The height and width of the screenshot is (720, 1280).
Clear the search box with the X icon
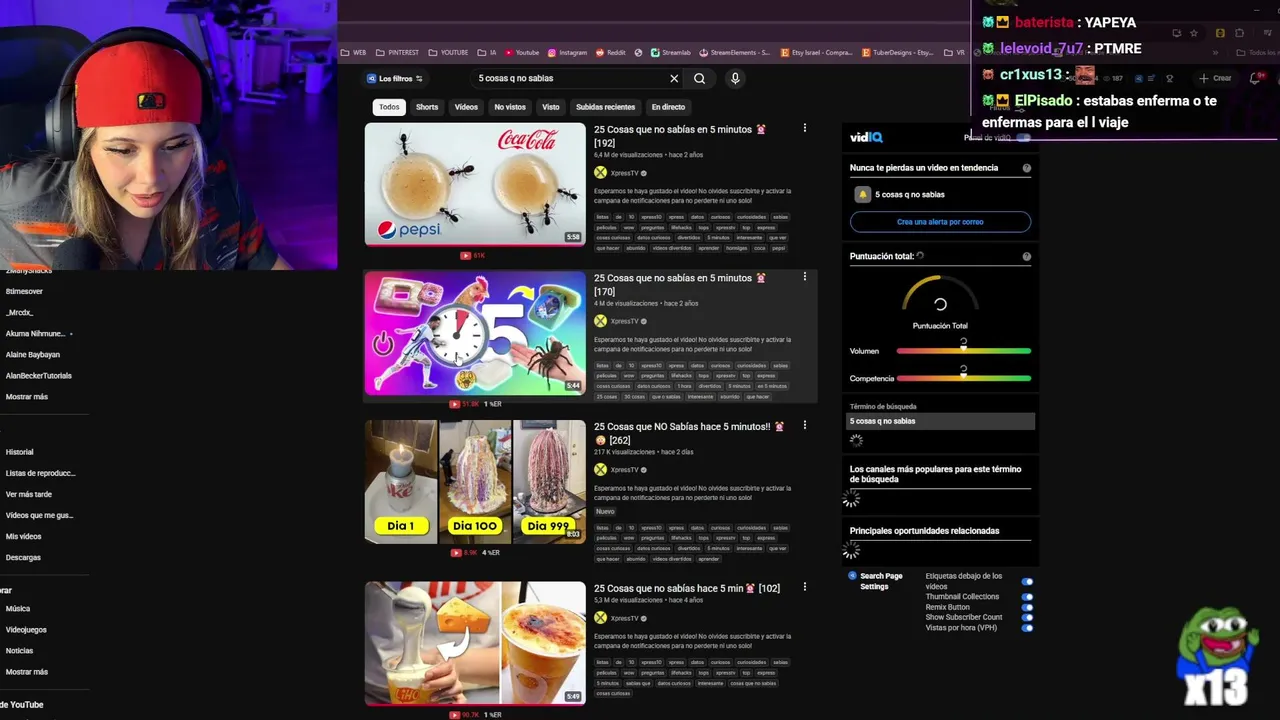click(674, 78)
